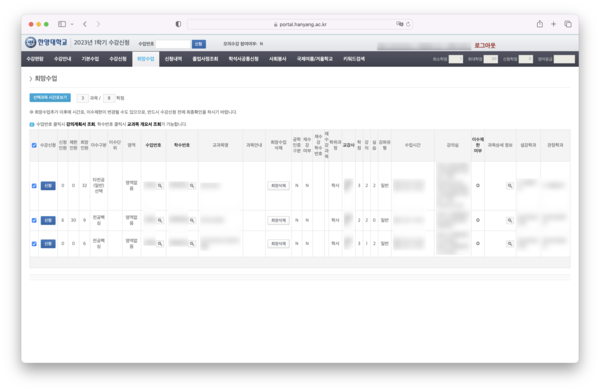Viewport: 600px width, 391px height.
Task: Click the 수업번호 magnifier in first row
Action: [160, 186]
